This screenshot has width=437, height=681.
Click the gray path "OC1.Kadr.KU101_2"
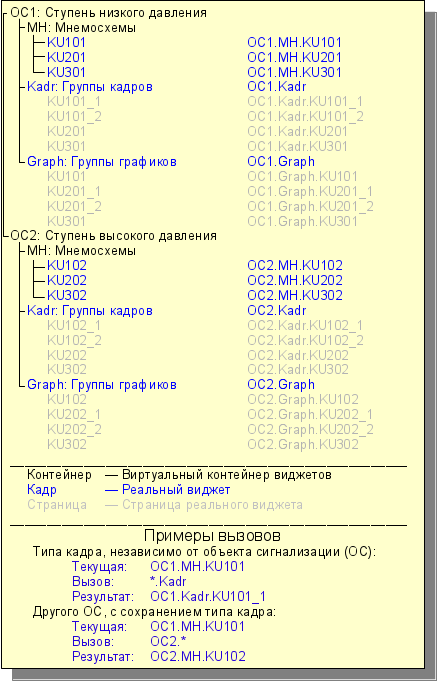click(305, 117)
